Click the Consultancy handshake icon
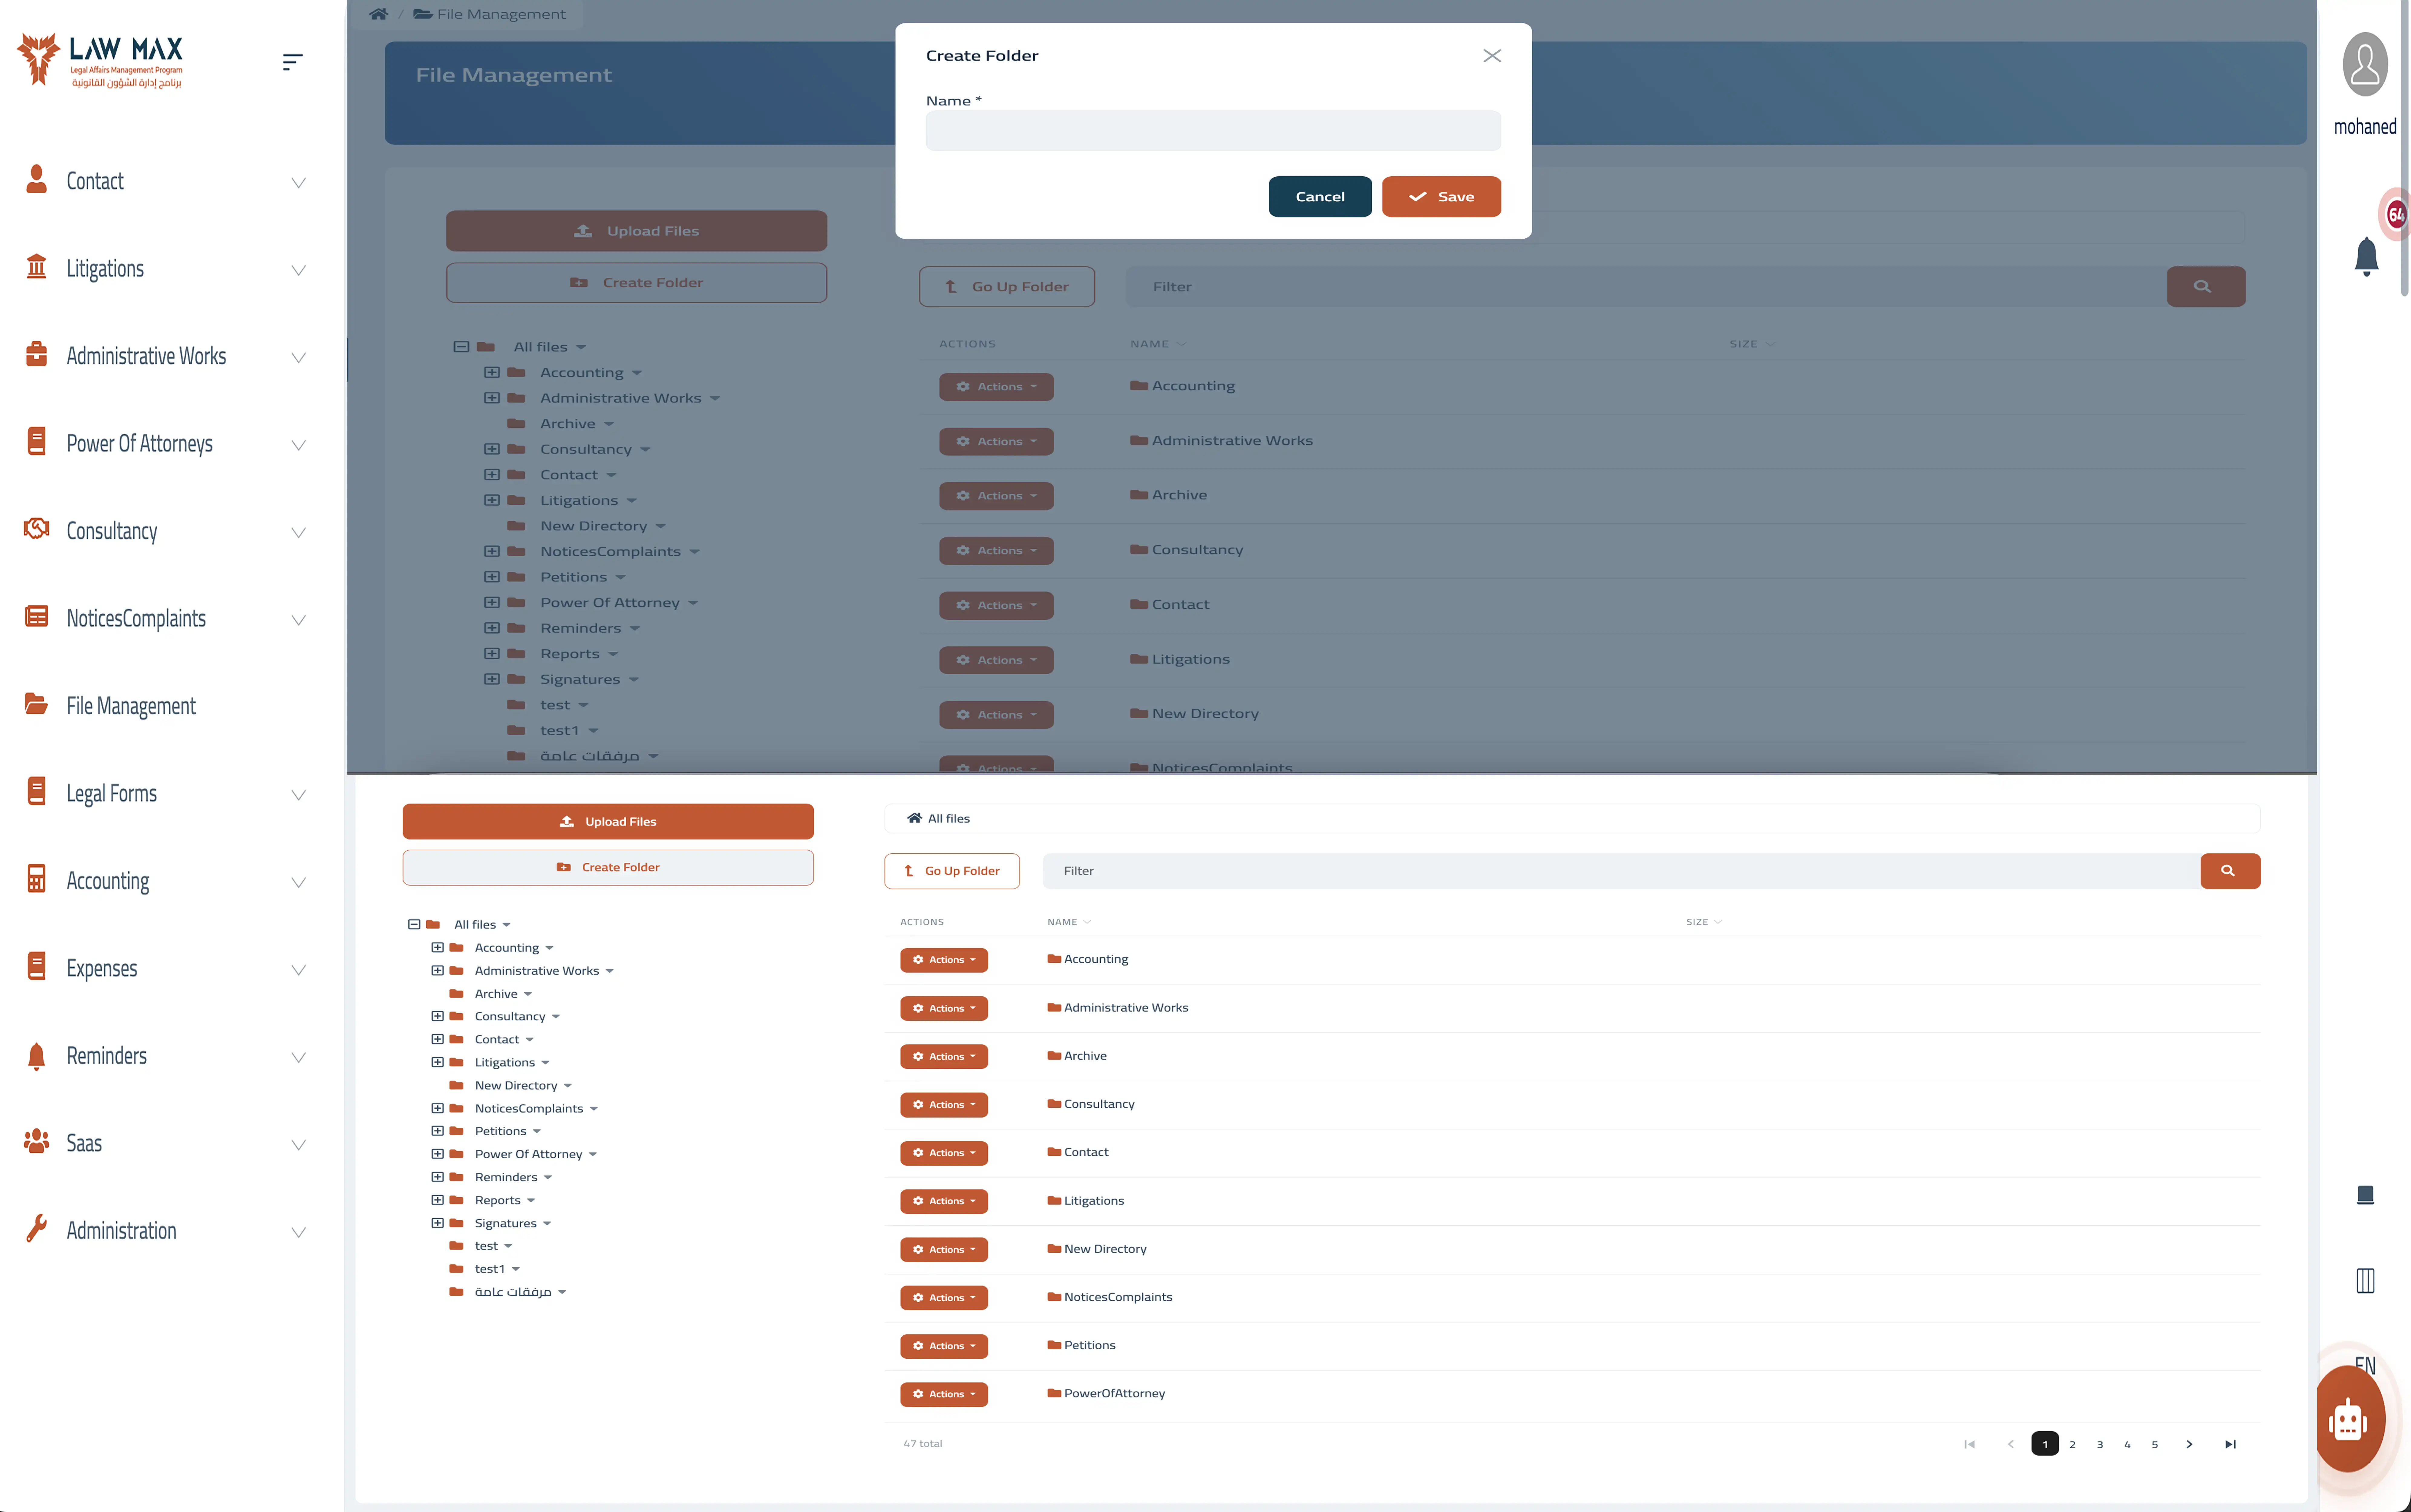Viewport: 2411px width, 1512px height. [x=36, y=529]
